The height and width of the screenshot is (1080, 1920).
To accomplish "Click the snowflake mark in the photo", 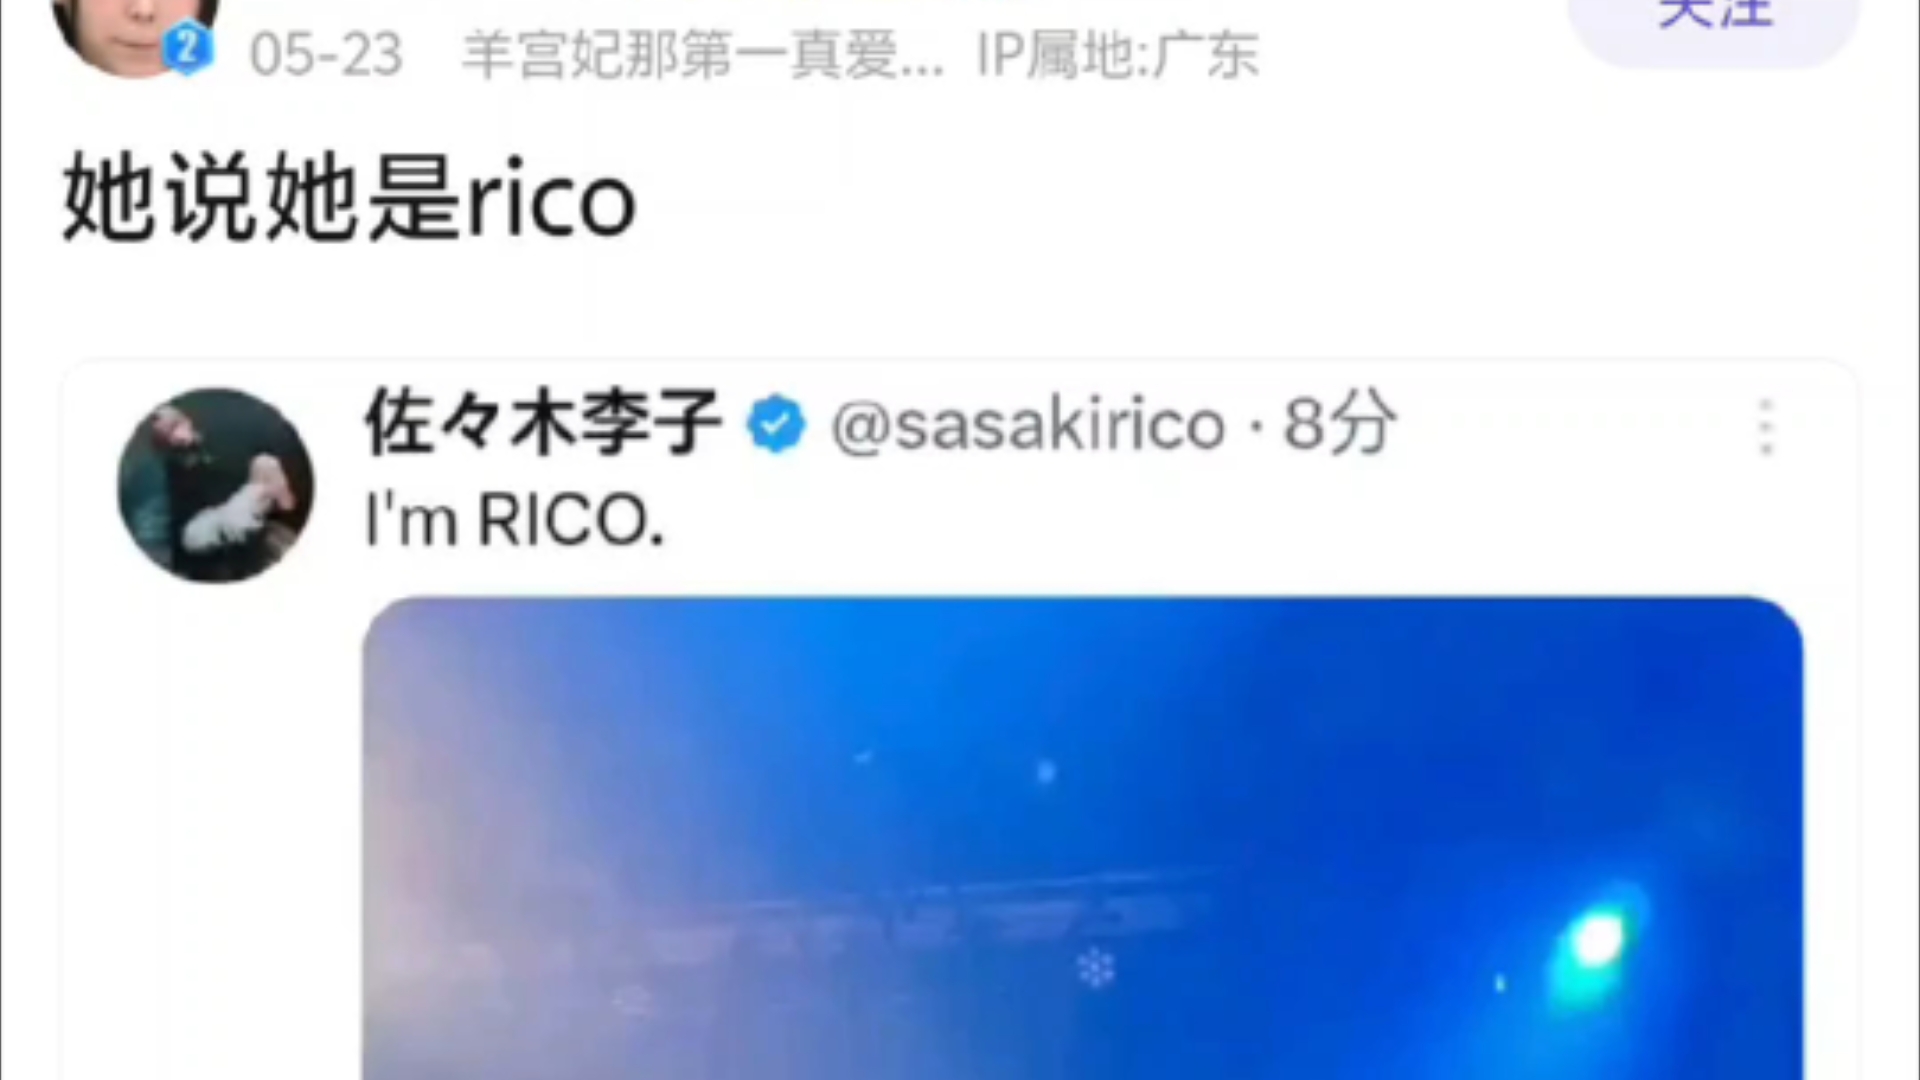I will coord(1096,967).
